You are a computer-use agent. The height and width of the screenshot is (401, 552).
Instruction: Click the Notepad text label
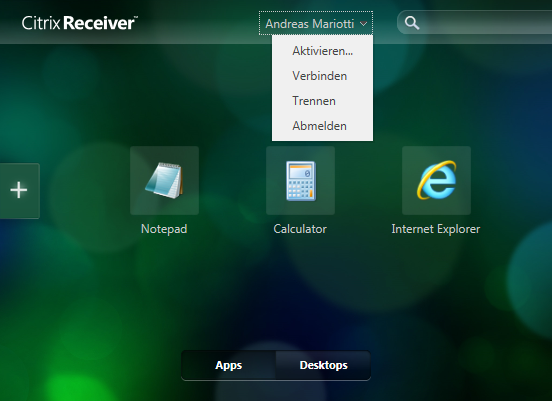(x=164, y=229)
